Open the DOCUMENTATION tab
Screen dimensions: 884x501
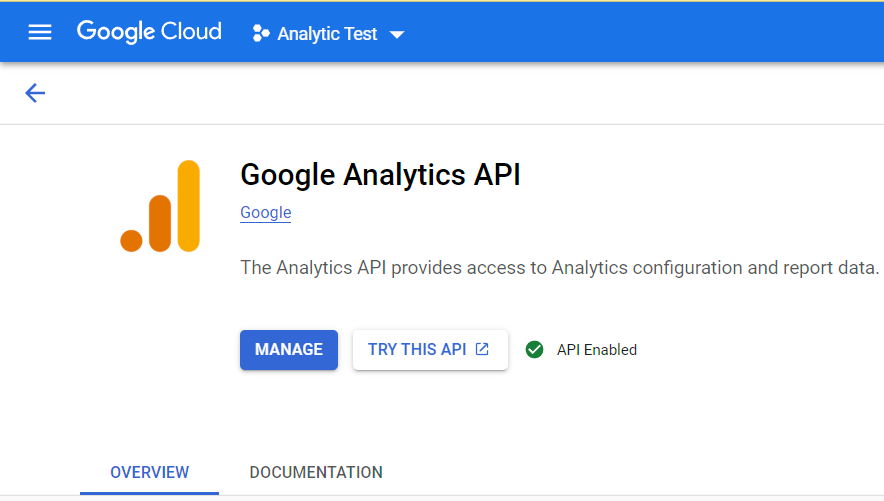coord(316,472)
